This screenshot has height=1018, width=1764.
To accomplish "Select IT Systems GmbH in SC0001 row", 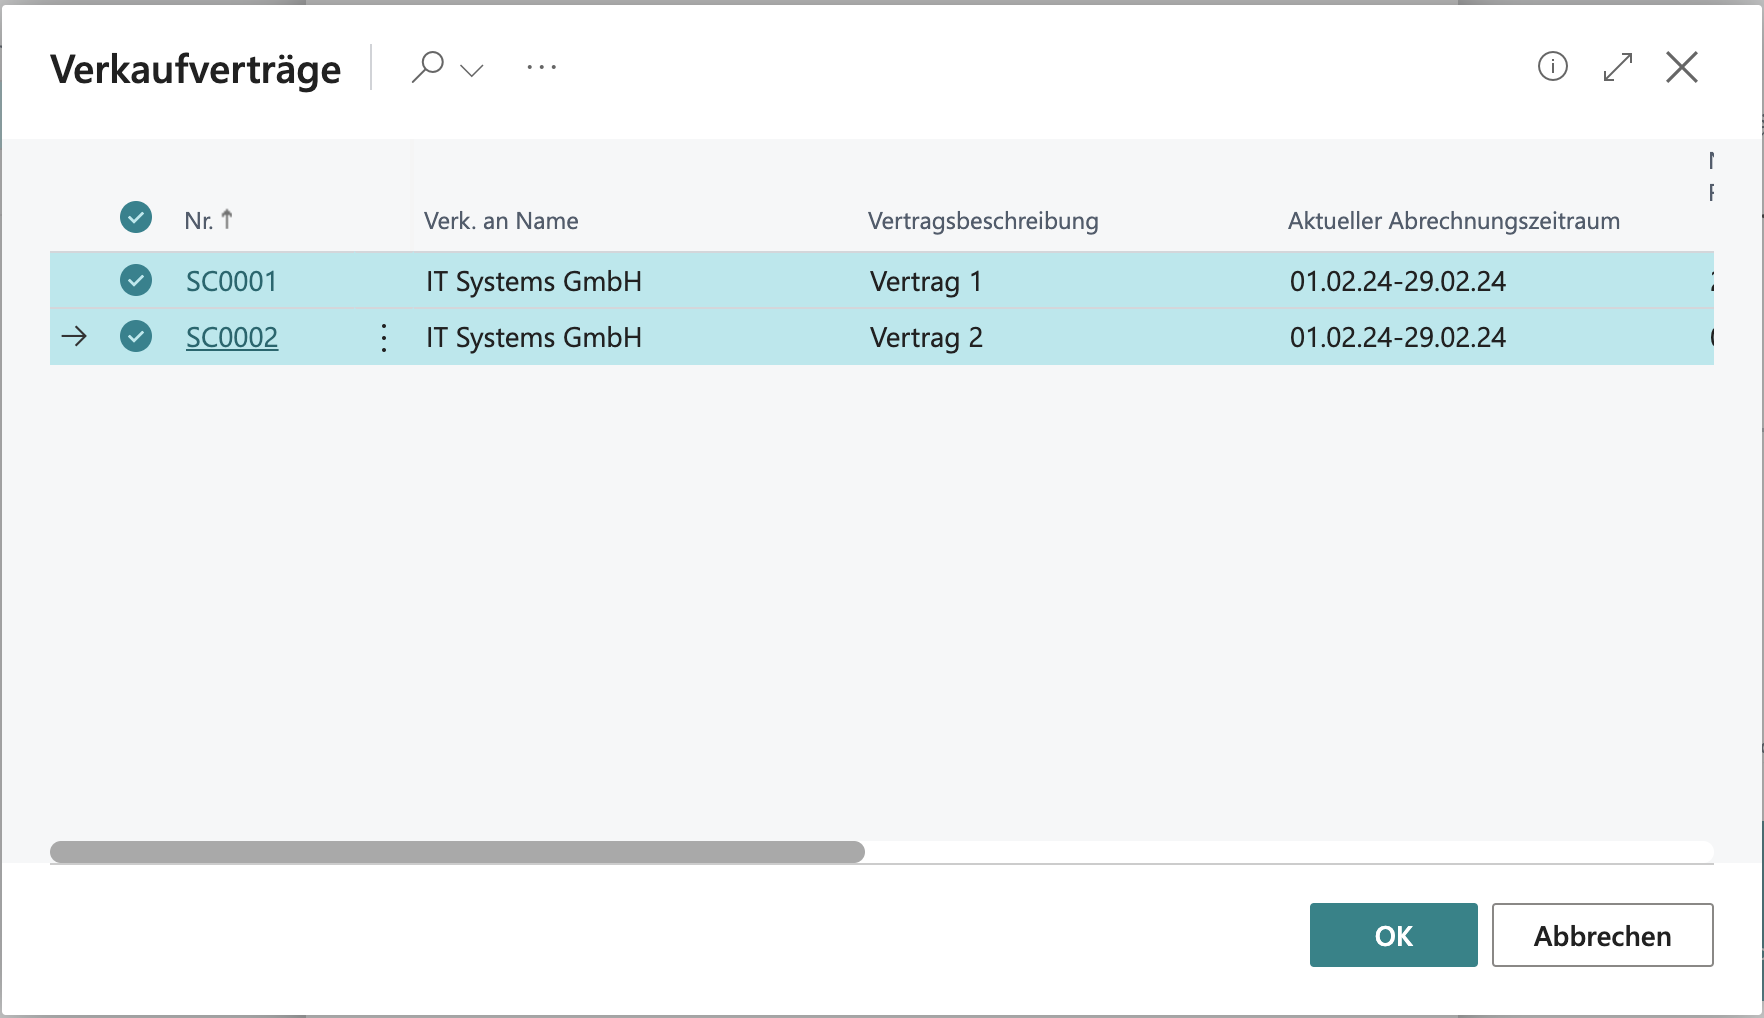I will pyautogui.click(x=534, y=281).
